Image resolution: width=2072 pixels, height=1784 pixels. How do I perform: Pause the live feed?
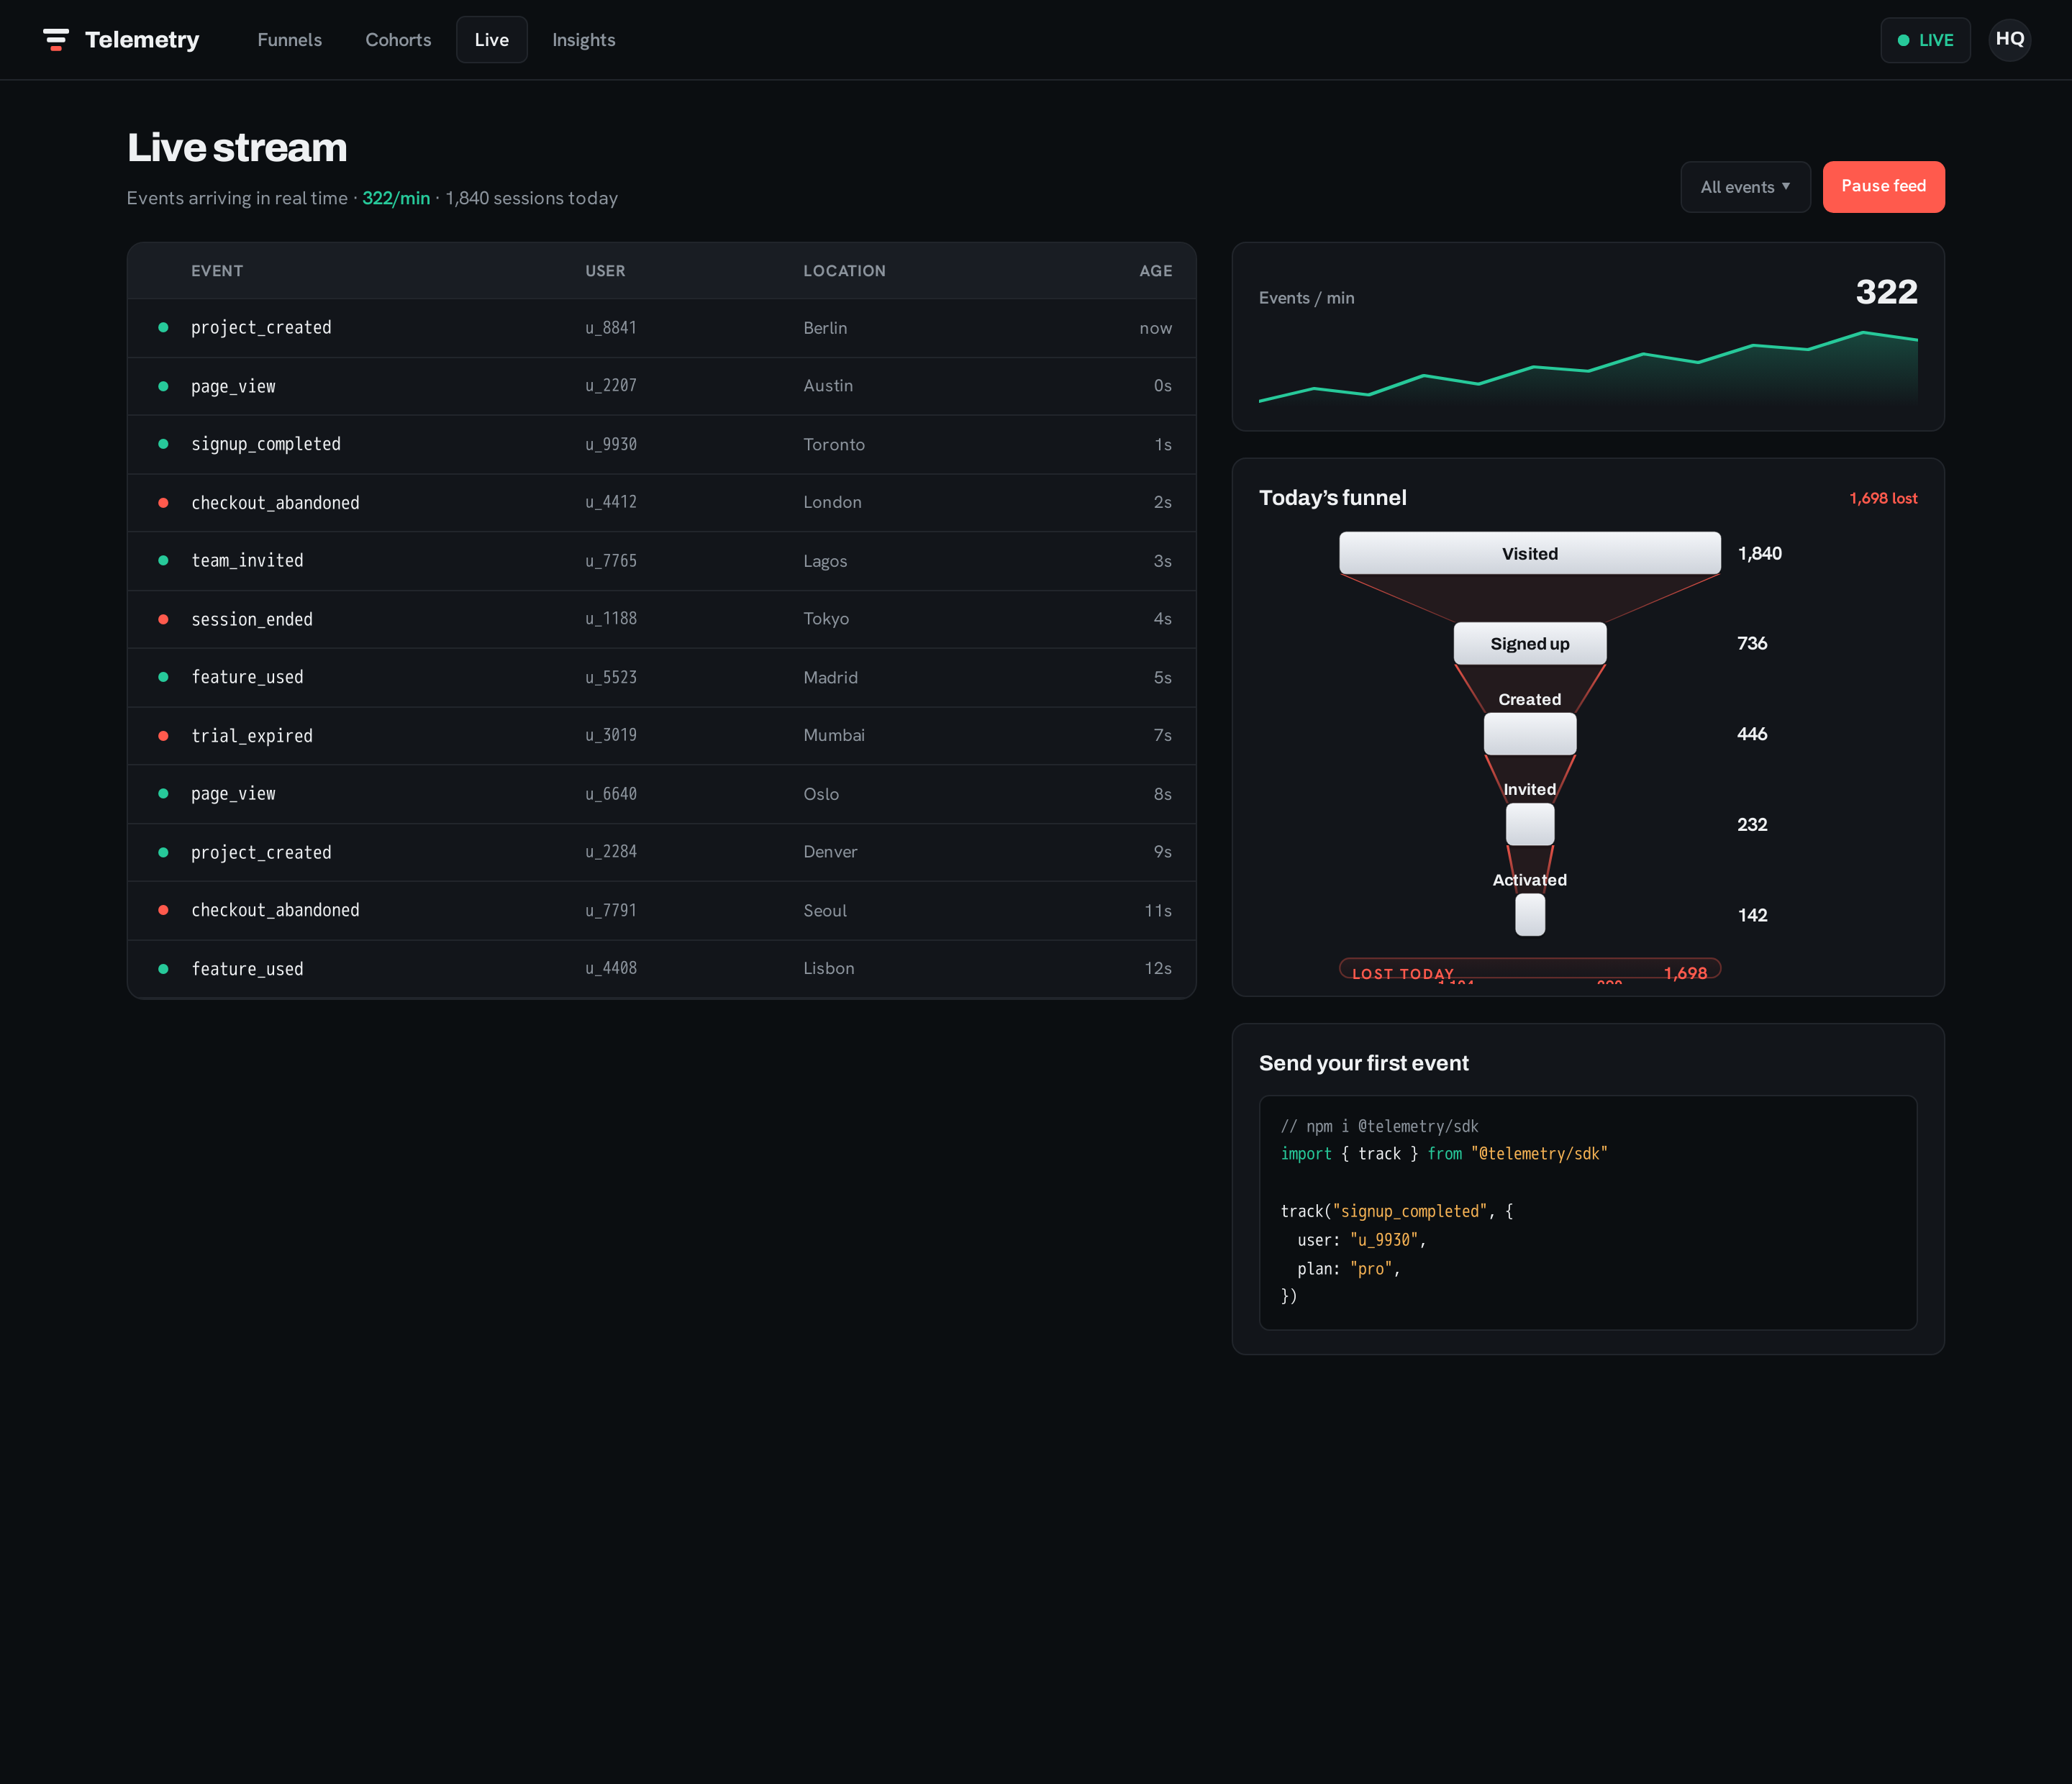pos(1883,187)
